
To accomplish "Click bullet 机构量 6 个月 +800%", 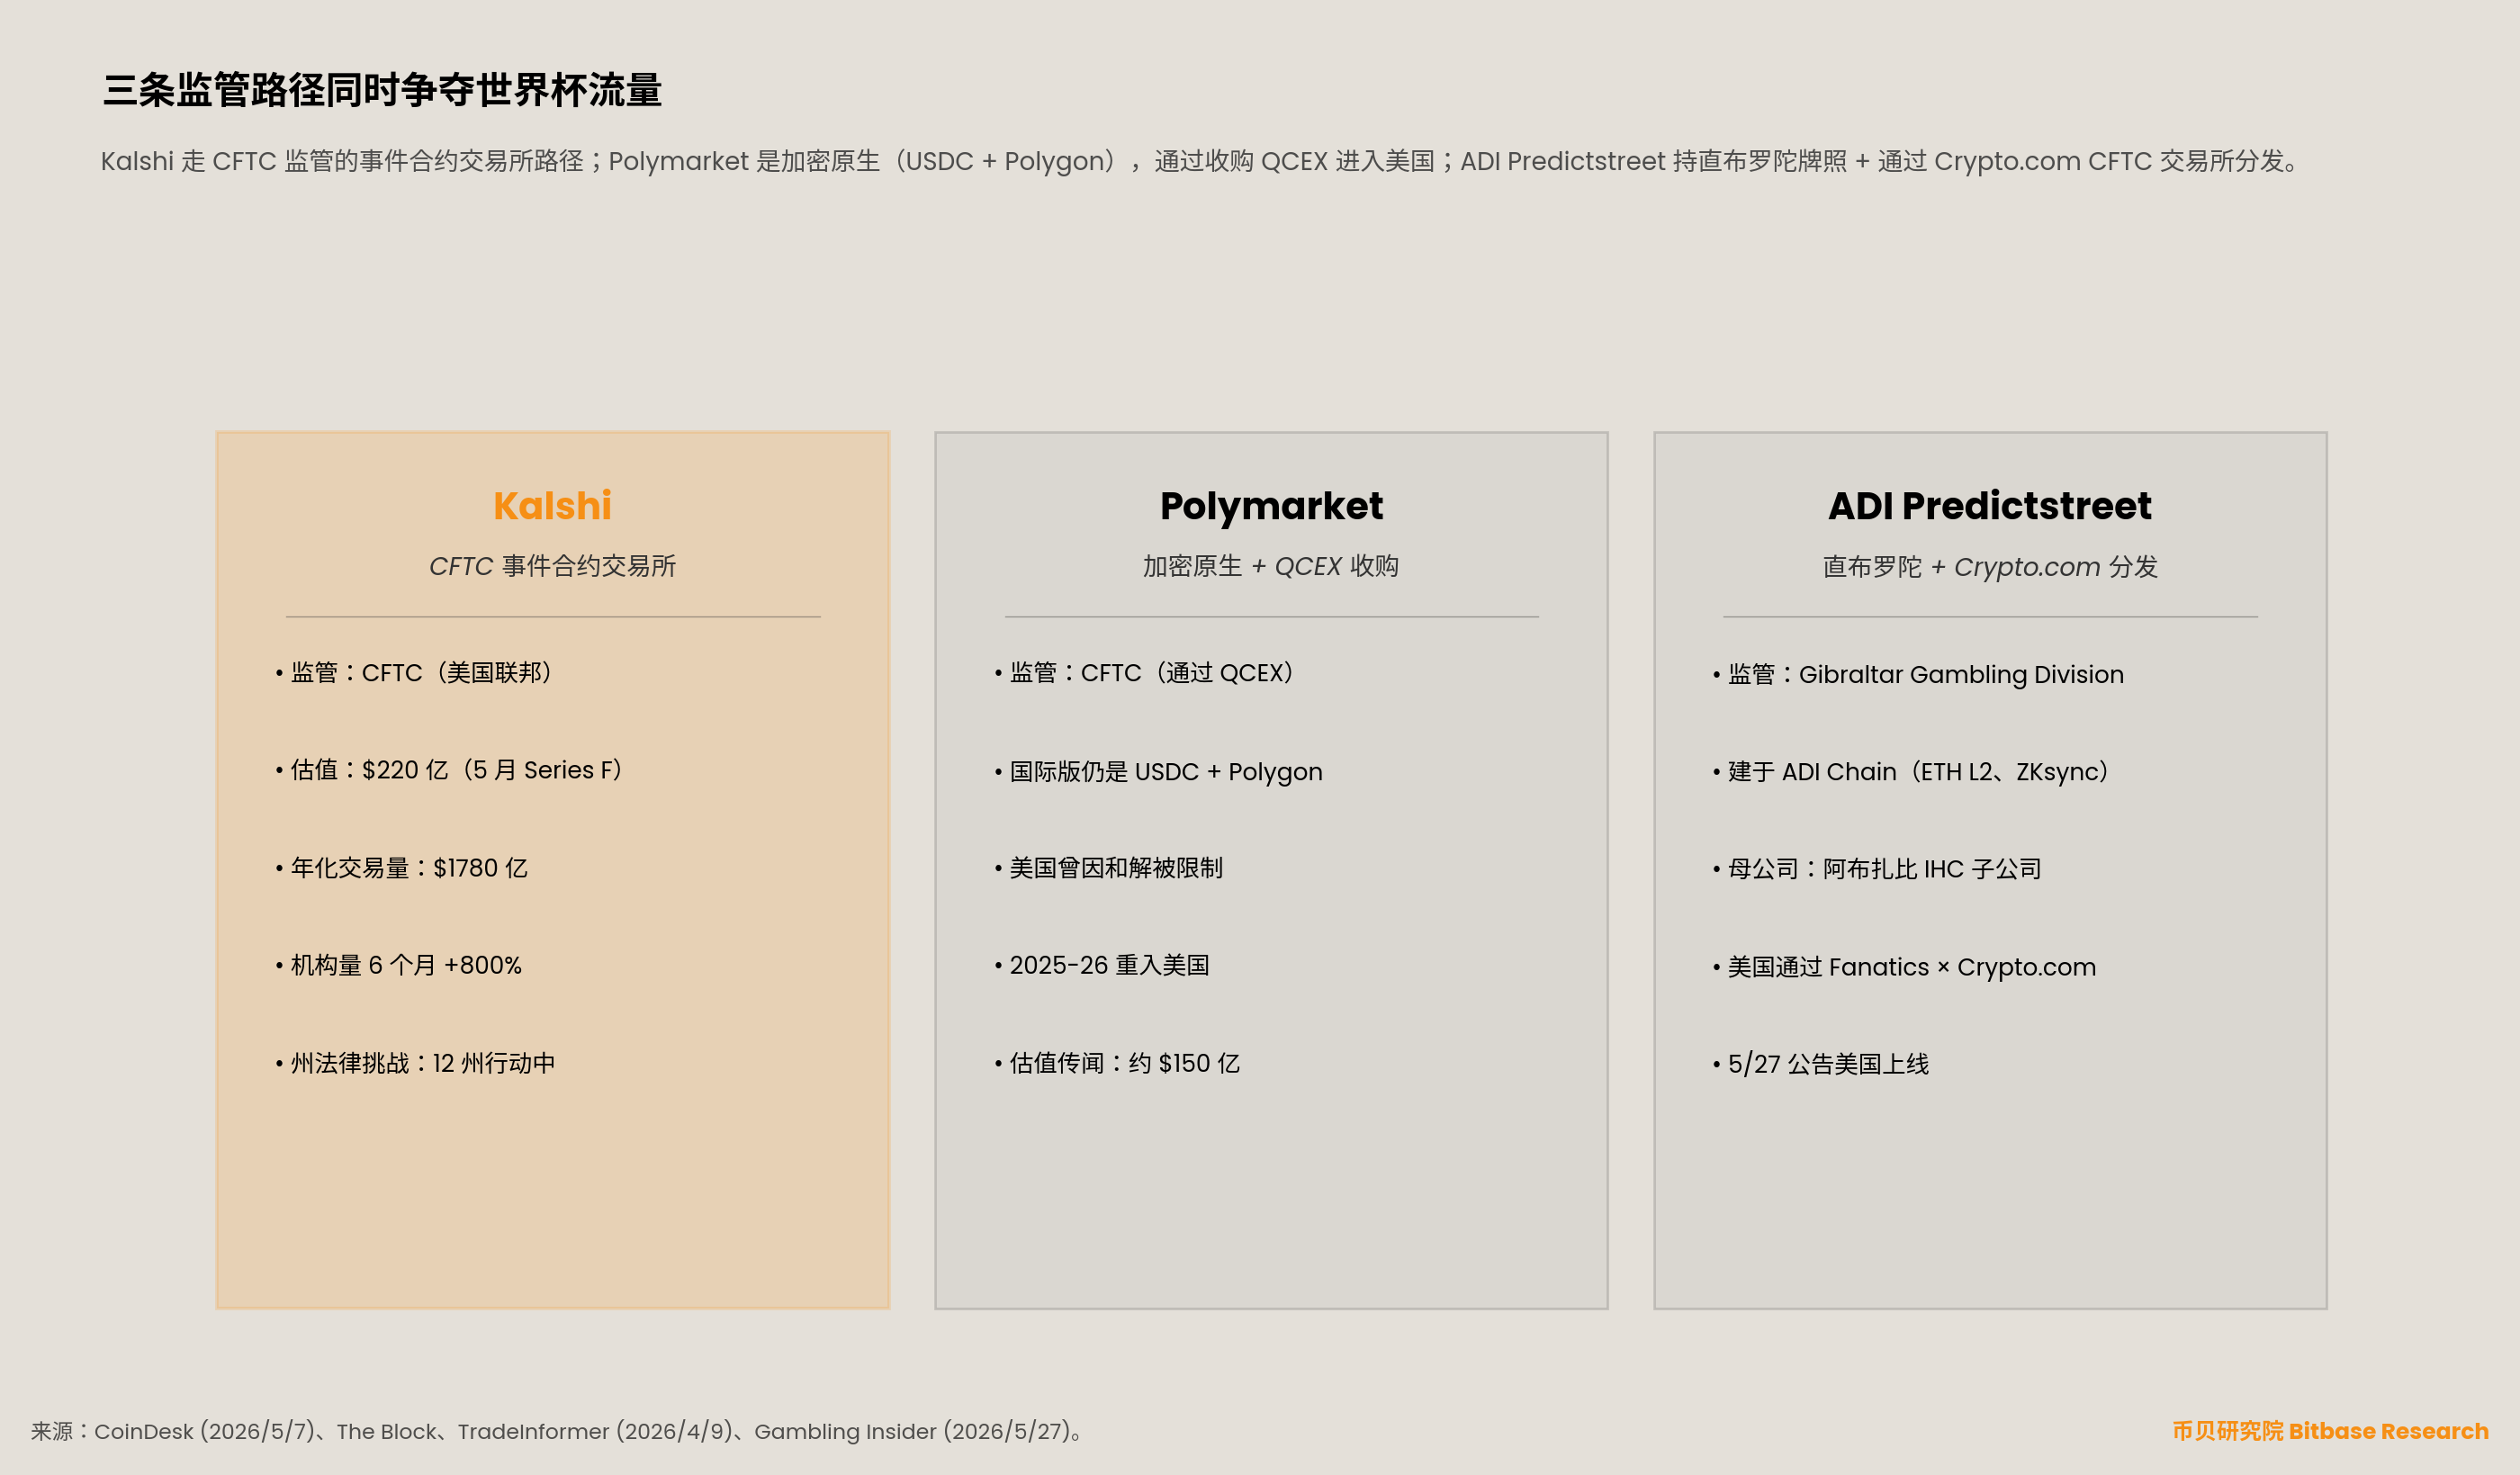I will (398, 965).
